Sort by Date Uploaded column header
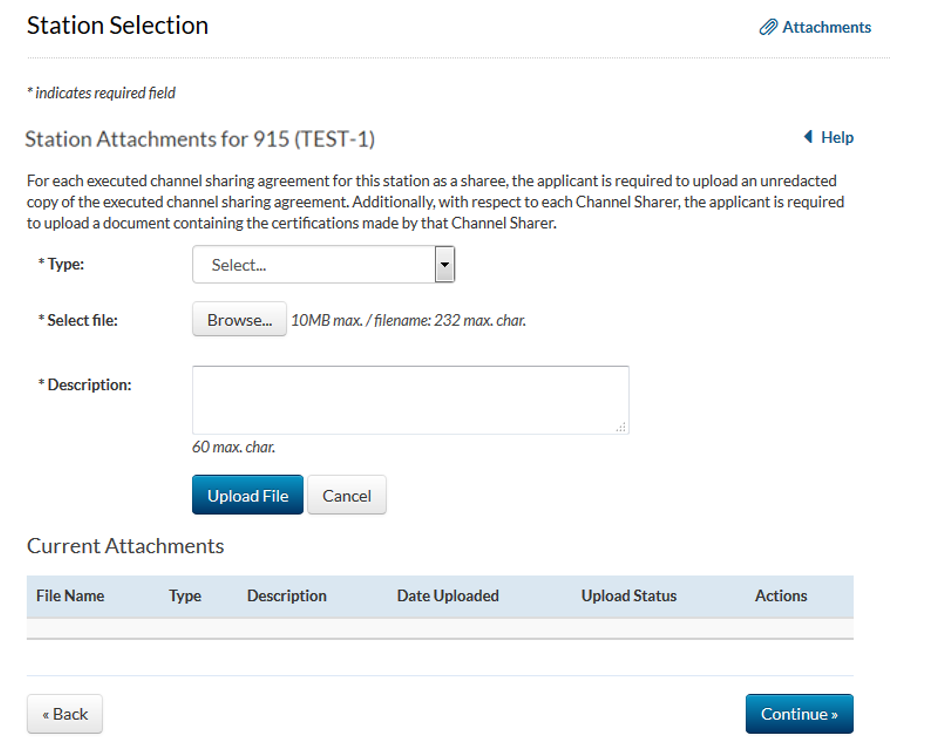 448,596
